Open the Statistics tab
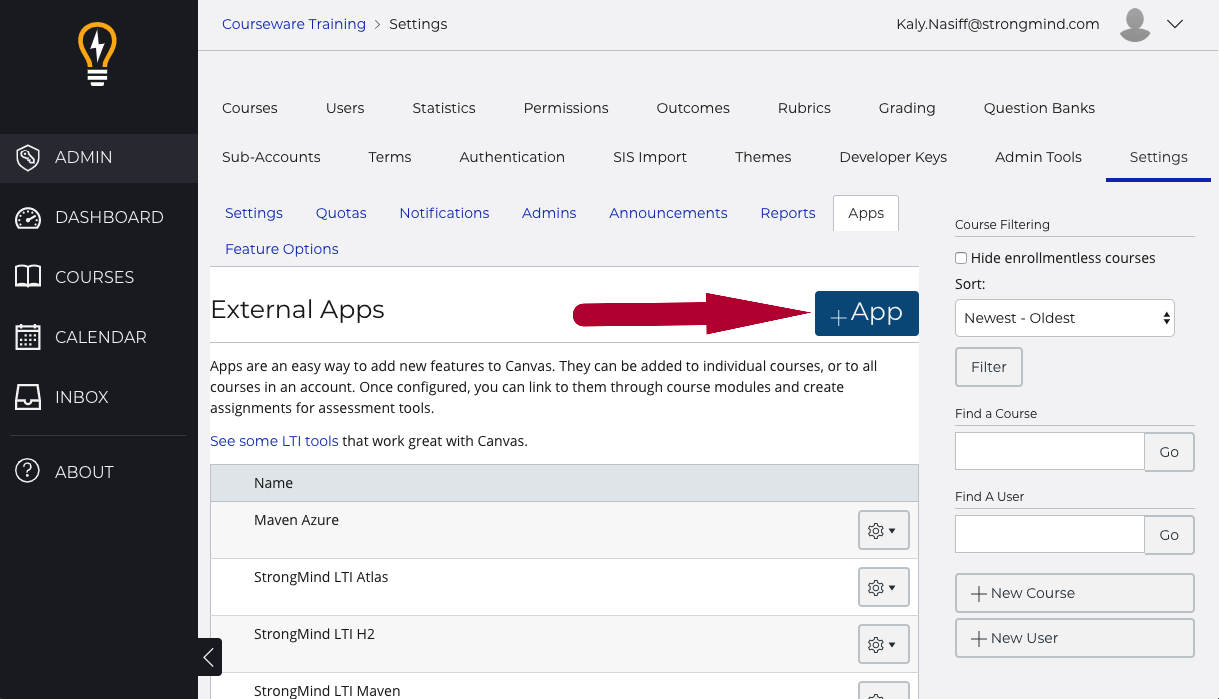Image resolution: width=1219 pixels, height=699 pixels. (x=444, y=108)
